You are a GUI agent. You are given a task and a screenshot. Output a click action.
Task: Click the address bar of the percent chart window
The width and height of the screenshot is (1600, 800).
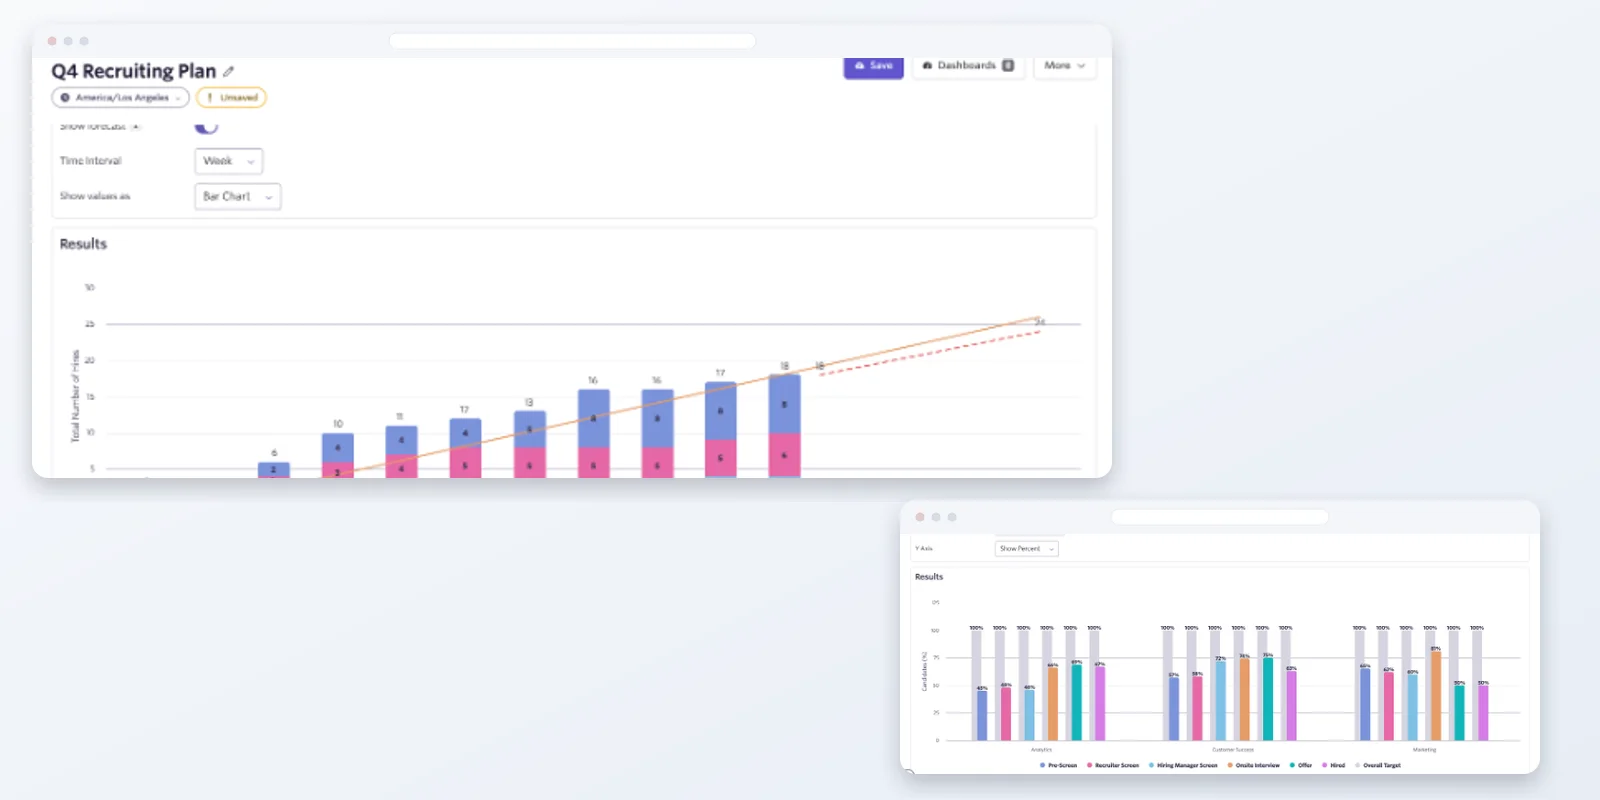1220,517
